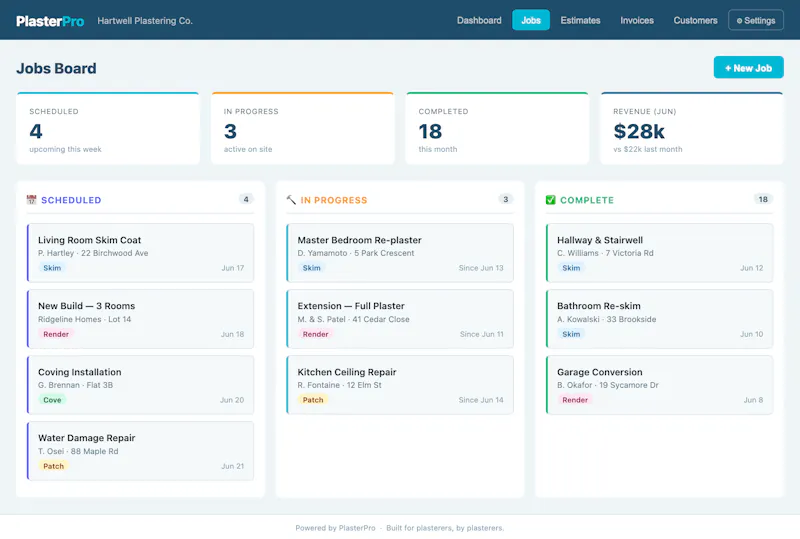
Task: Click P. Hartley · 22 Birchwood Ave address
Action: click(93, 253)
